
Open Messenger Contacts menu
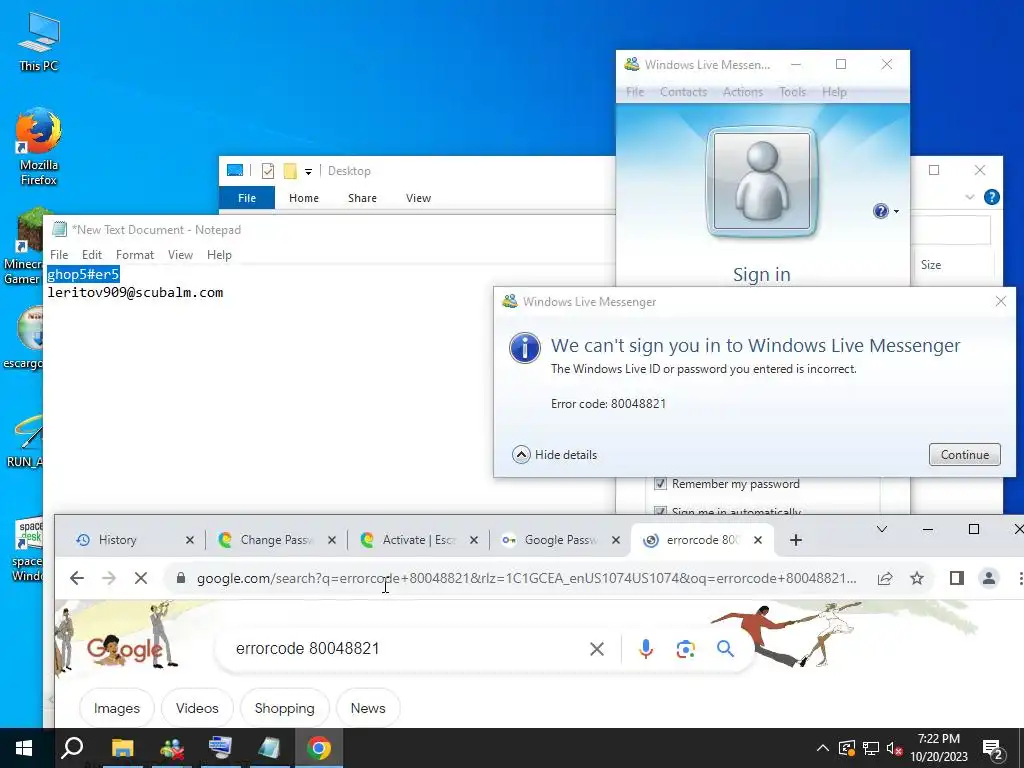pyautogui.click(x=683, y=92)
